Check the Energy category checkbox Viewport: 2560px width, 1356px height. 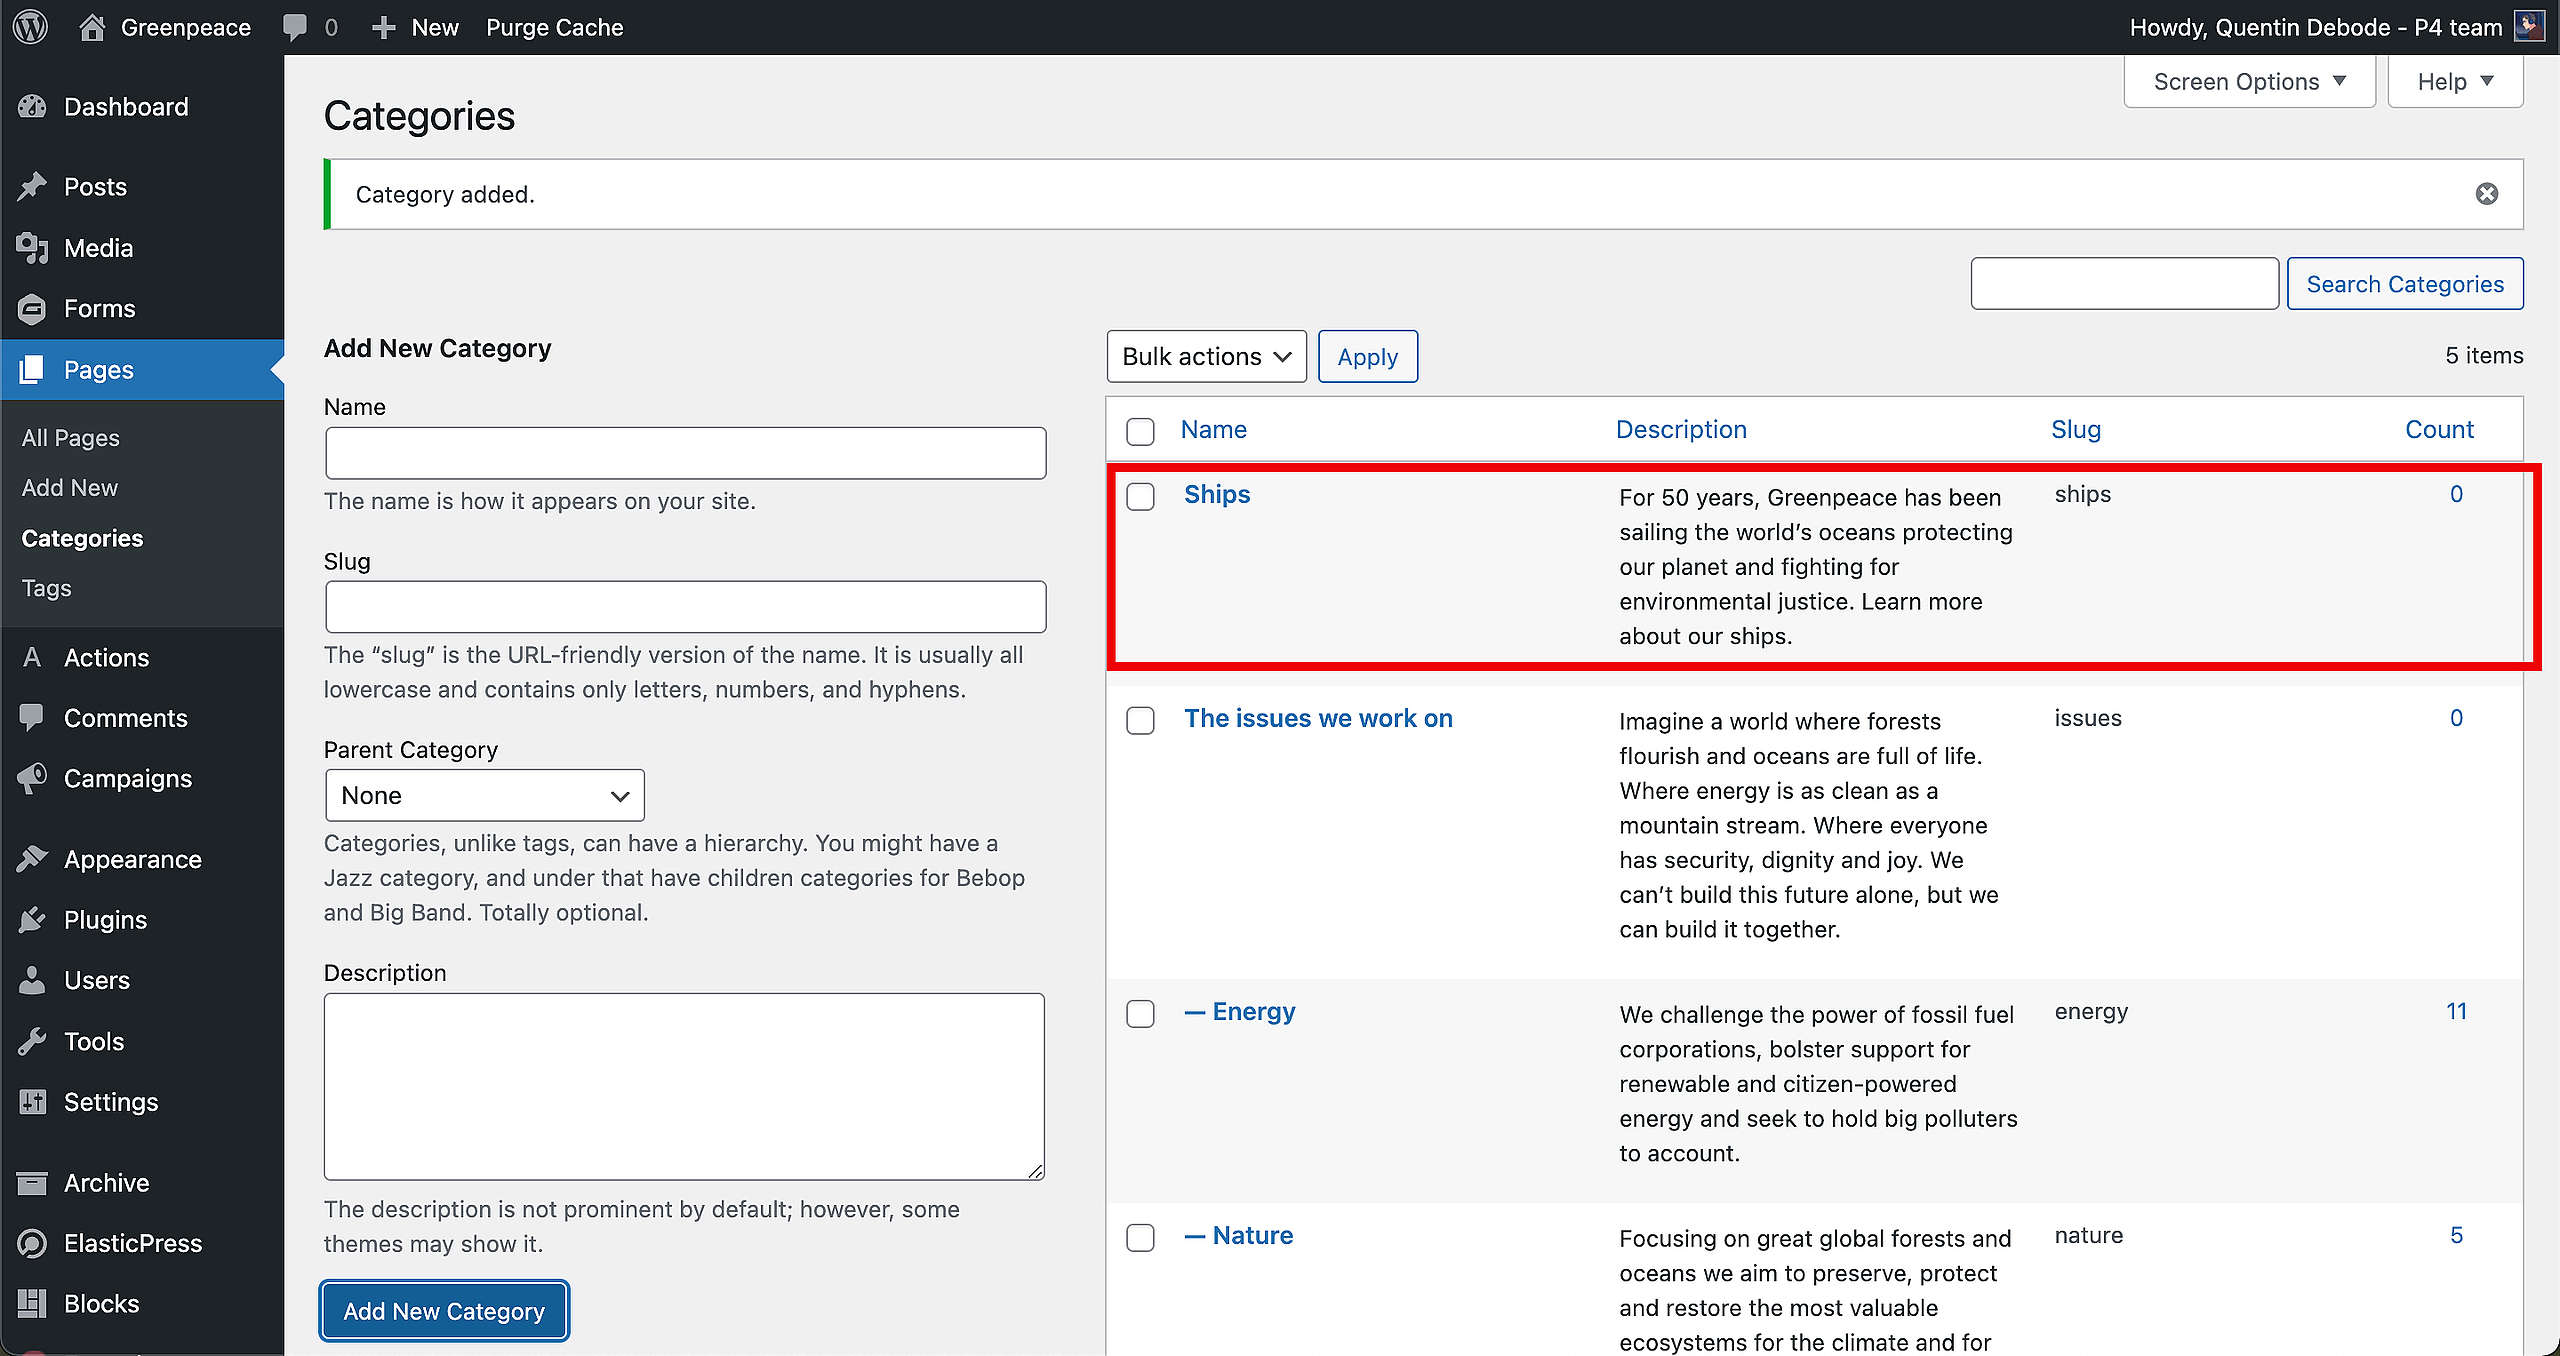[1140, 1014]
